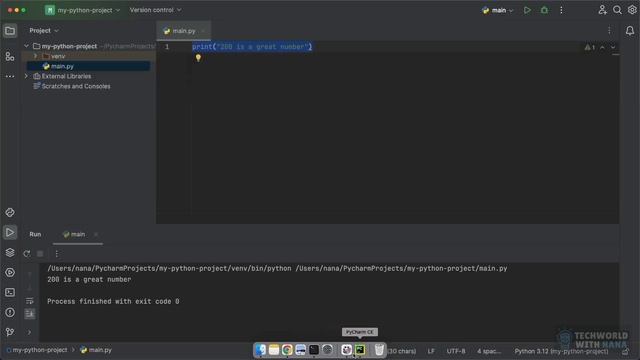Image resolution: width=640 pixels, height=360 pixels.
Task: Run 'main' with the green play button
Action: coord(527,10)
